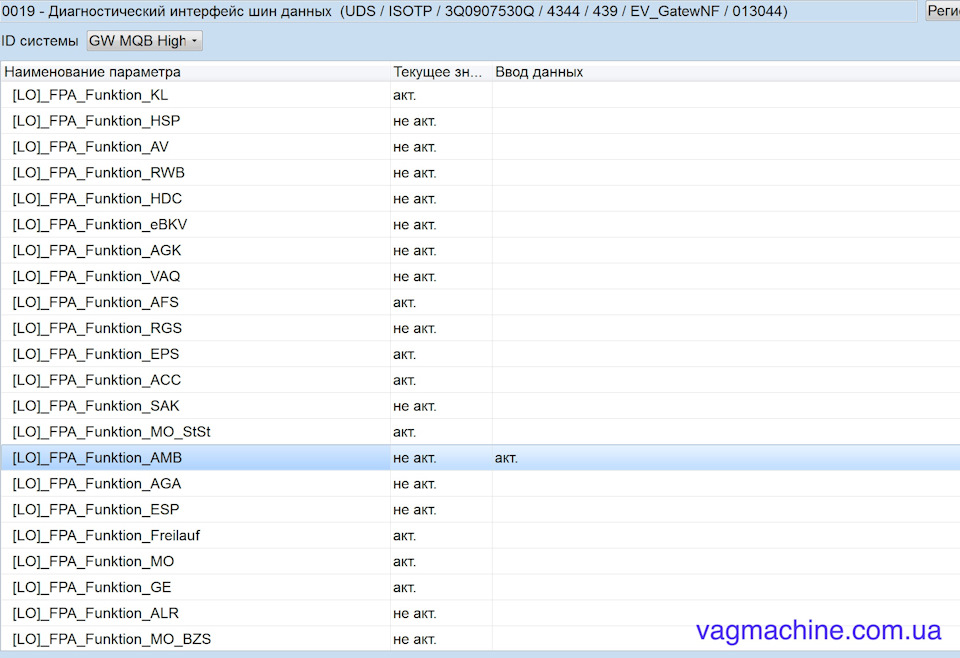Viewport: 960px width, 658px height.
Task: Click the highlighted [LO]_FPA_Funktion_AMB parameter name
Action: point(97,458)
